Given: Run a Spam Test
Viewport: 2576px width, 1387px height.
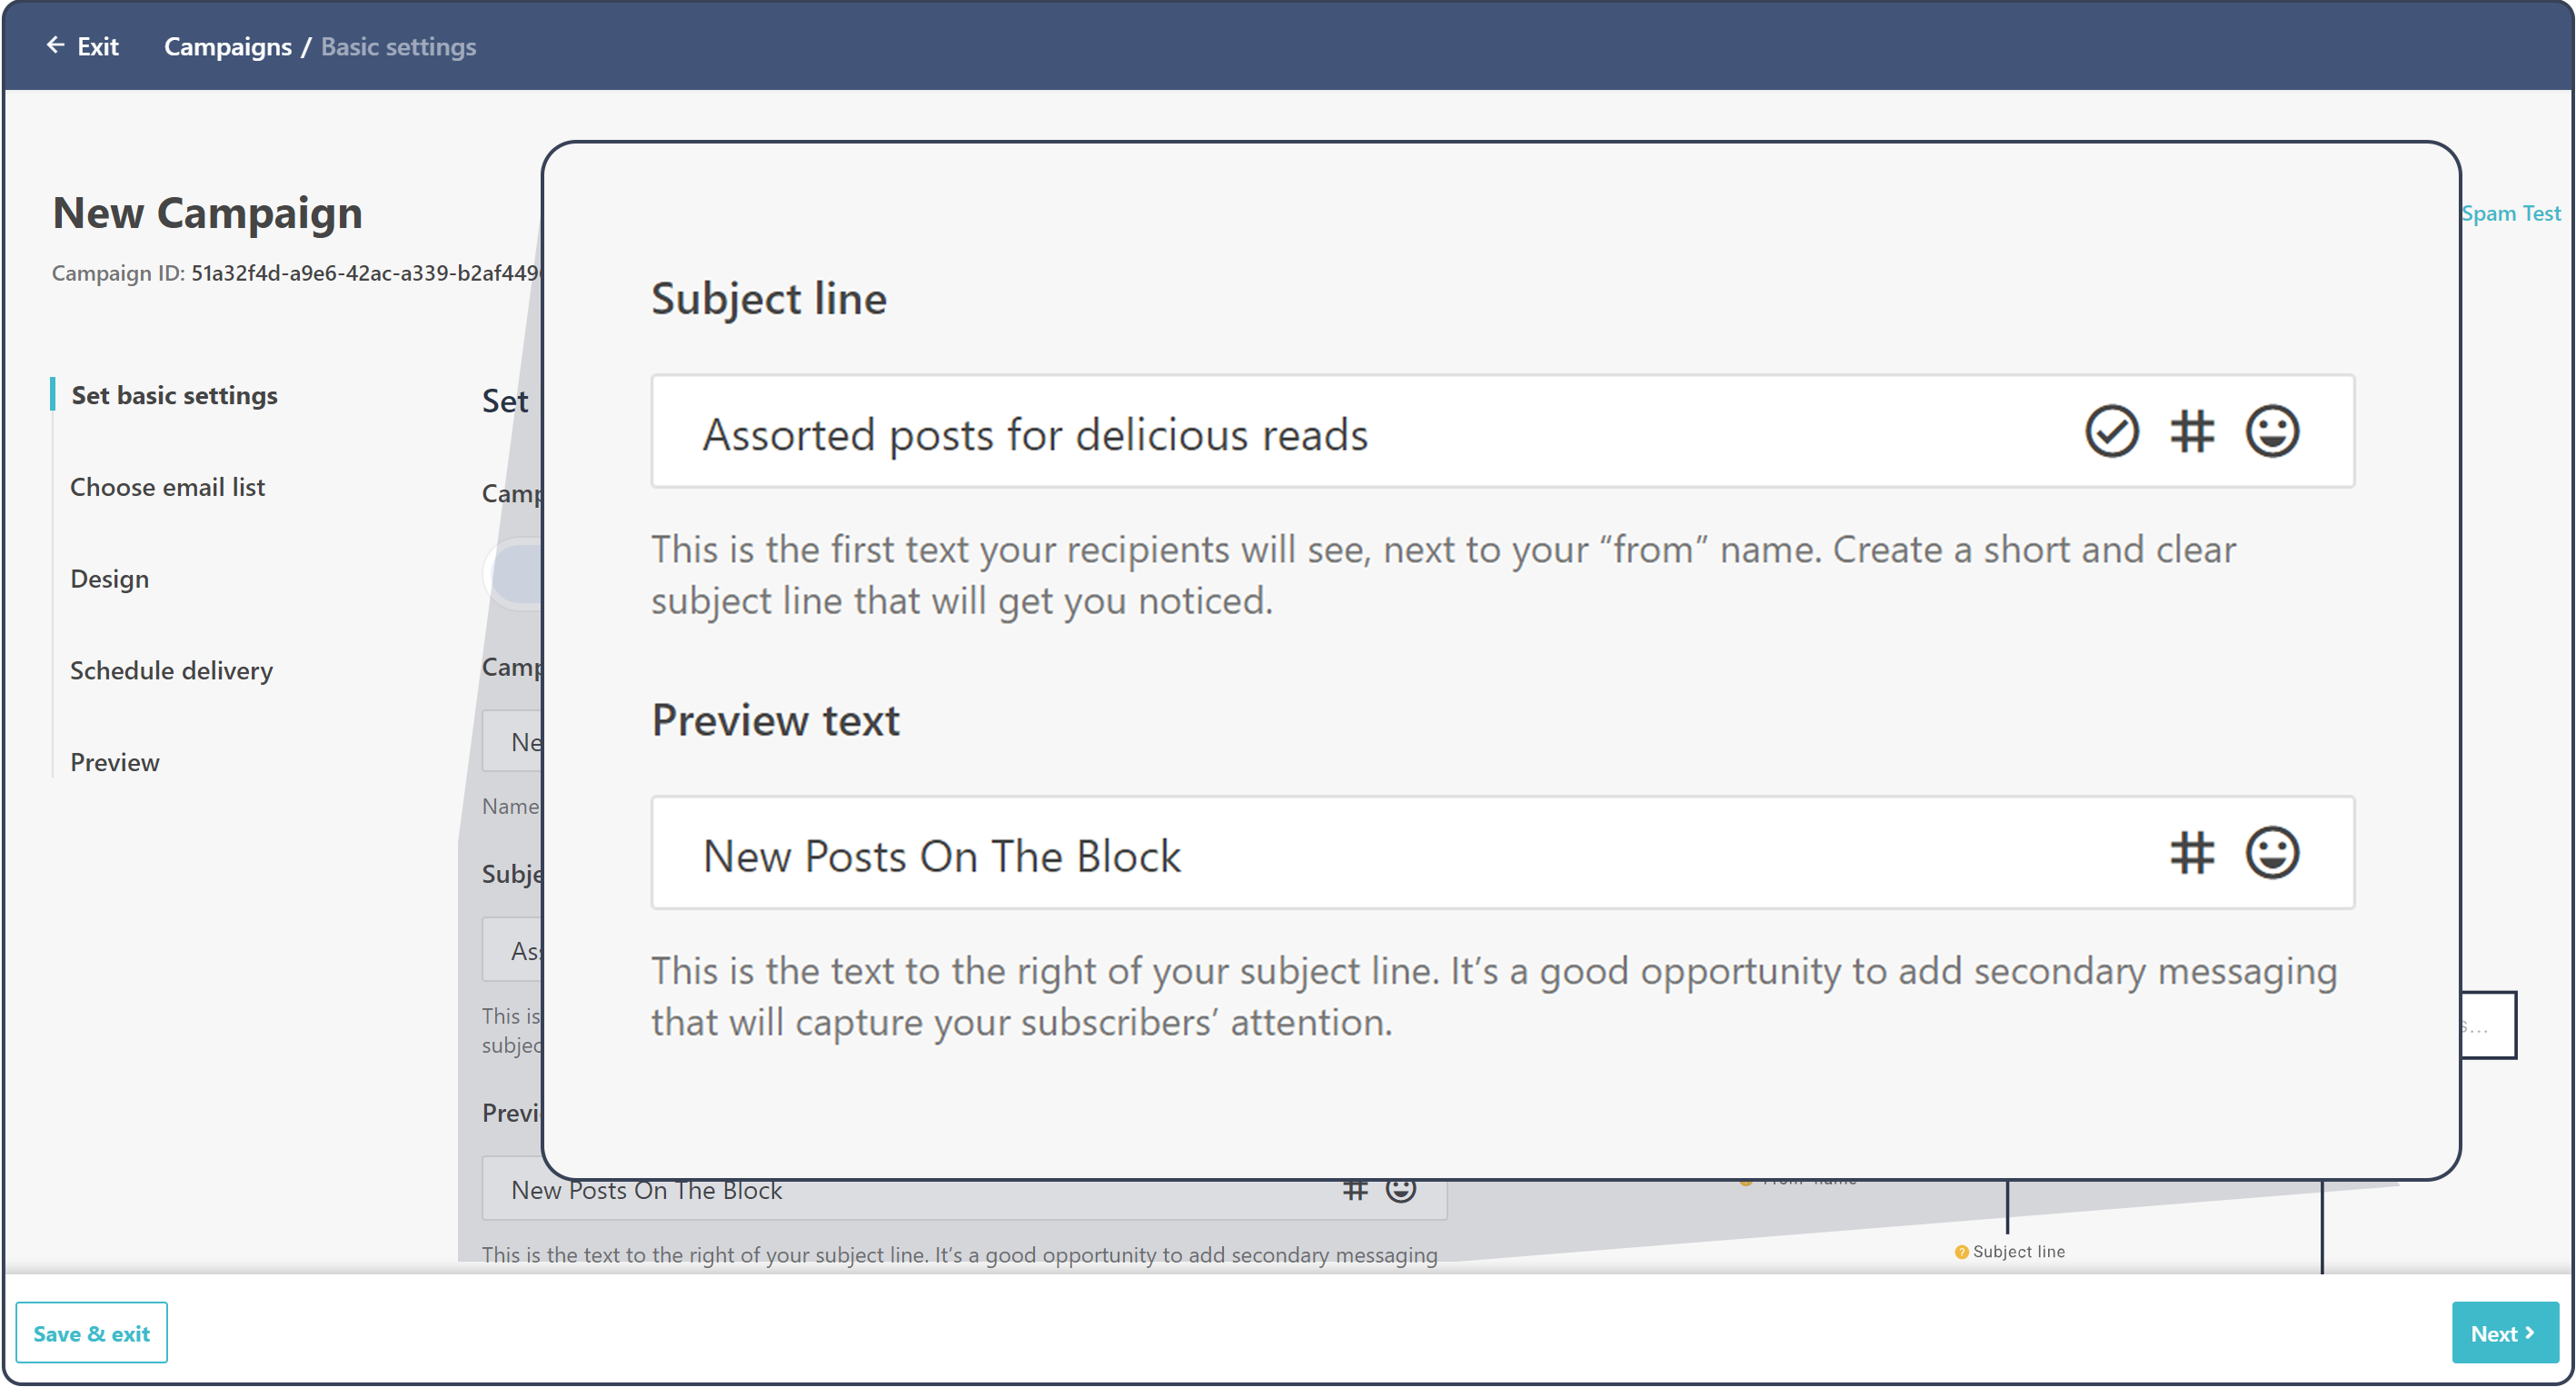Looking at the screenshot, I should (2511, 212).
